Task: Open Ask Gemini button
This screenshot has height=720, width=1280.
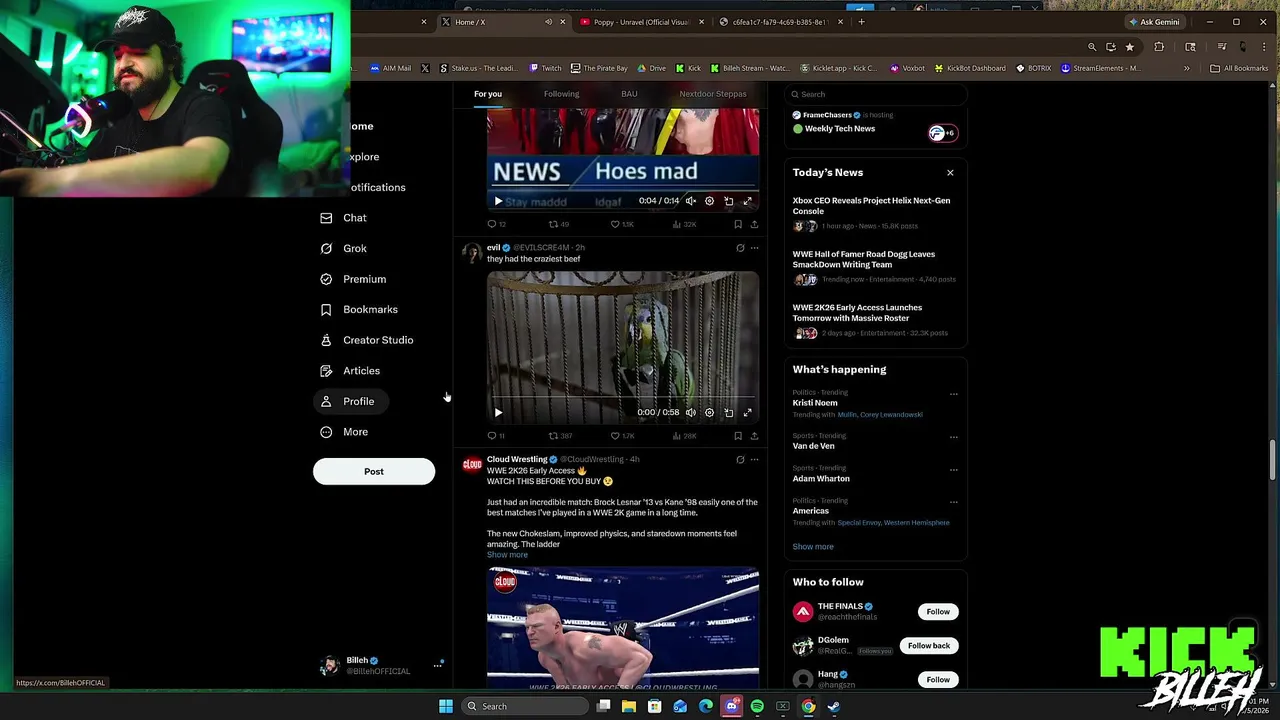Action: [x=1154, y=22]
